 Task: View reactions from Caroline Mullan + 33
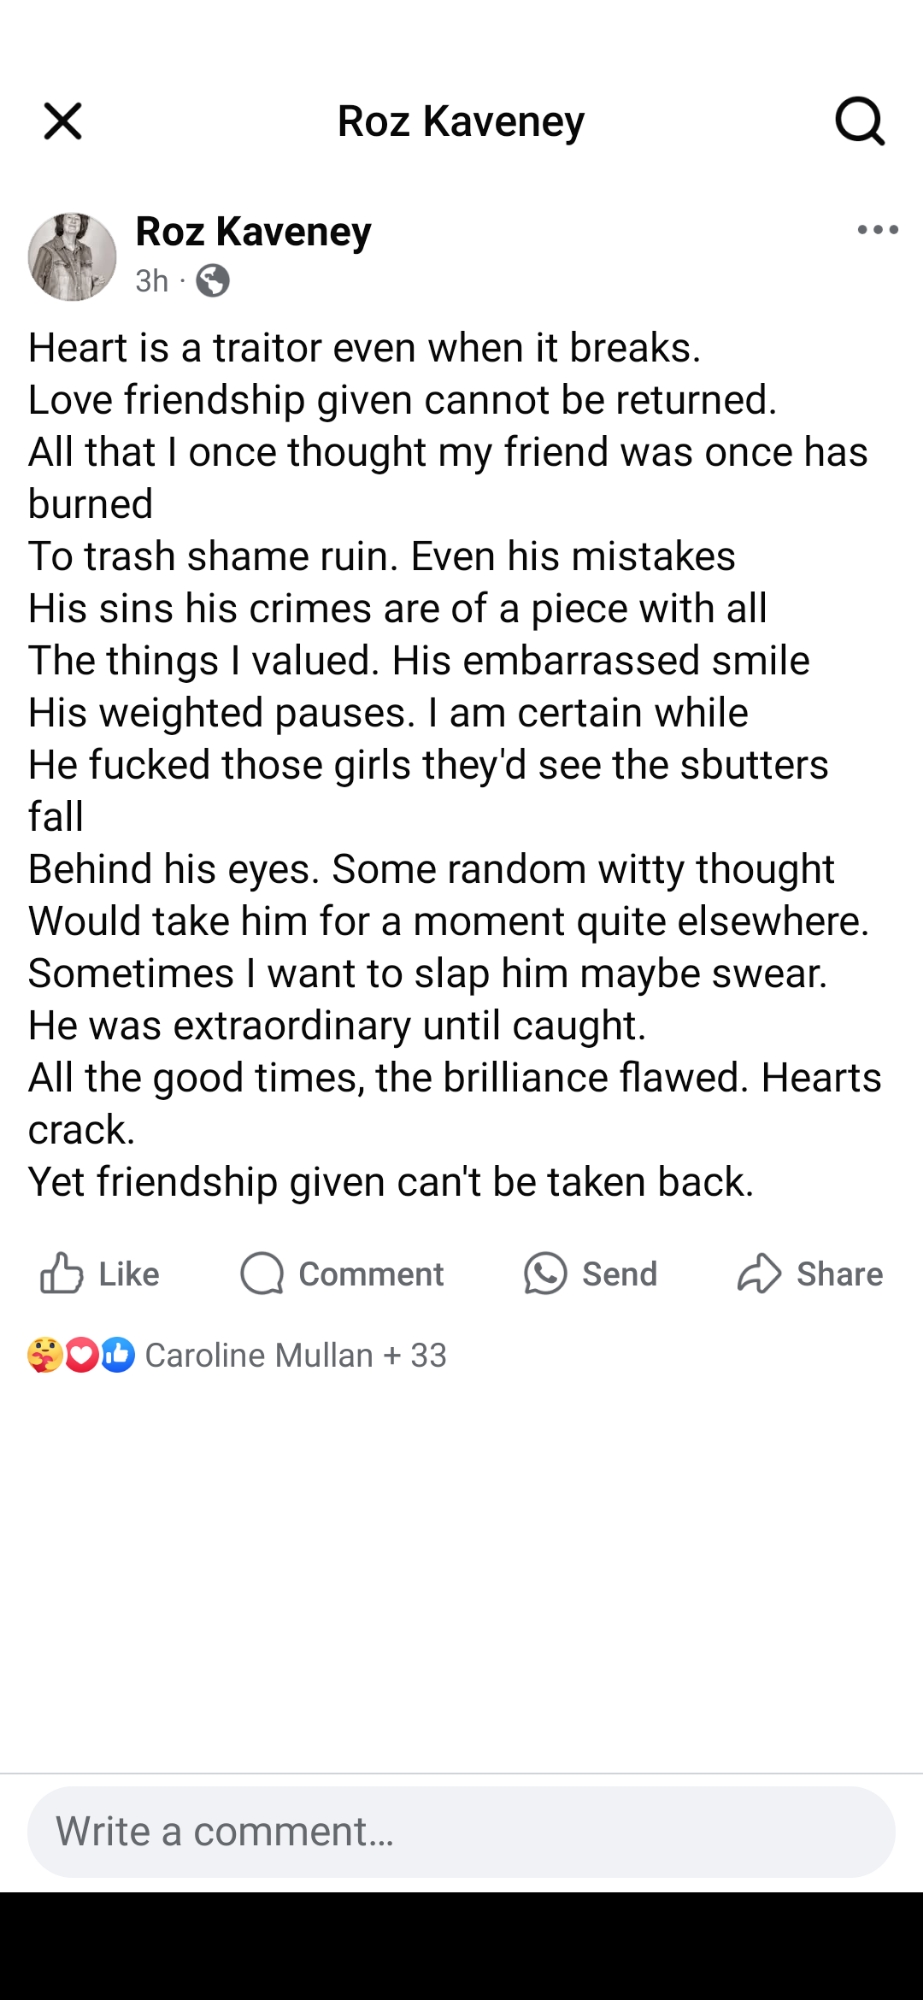[x=295, y=1355]
